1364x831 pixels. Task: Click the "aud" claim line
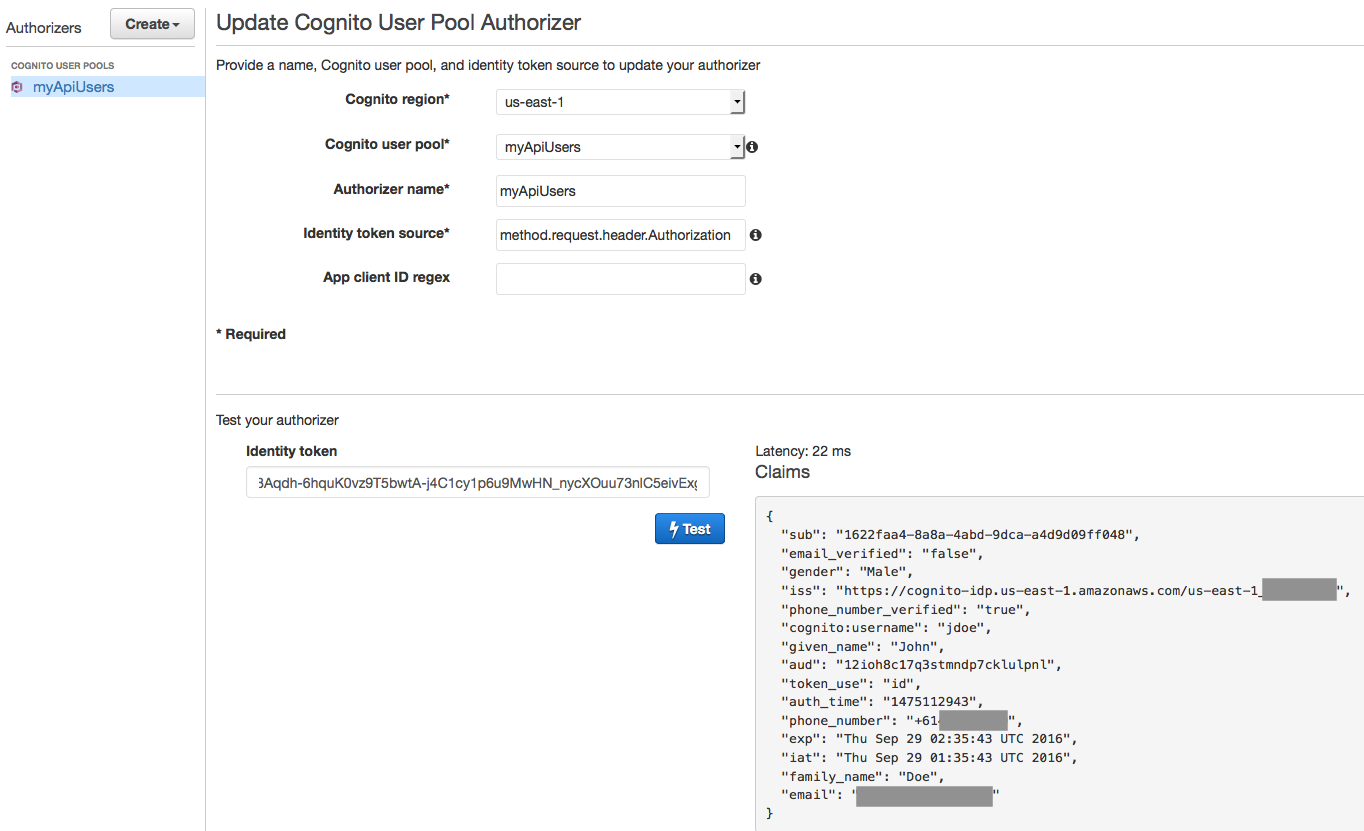coord(922,665)
